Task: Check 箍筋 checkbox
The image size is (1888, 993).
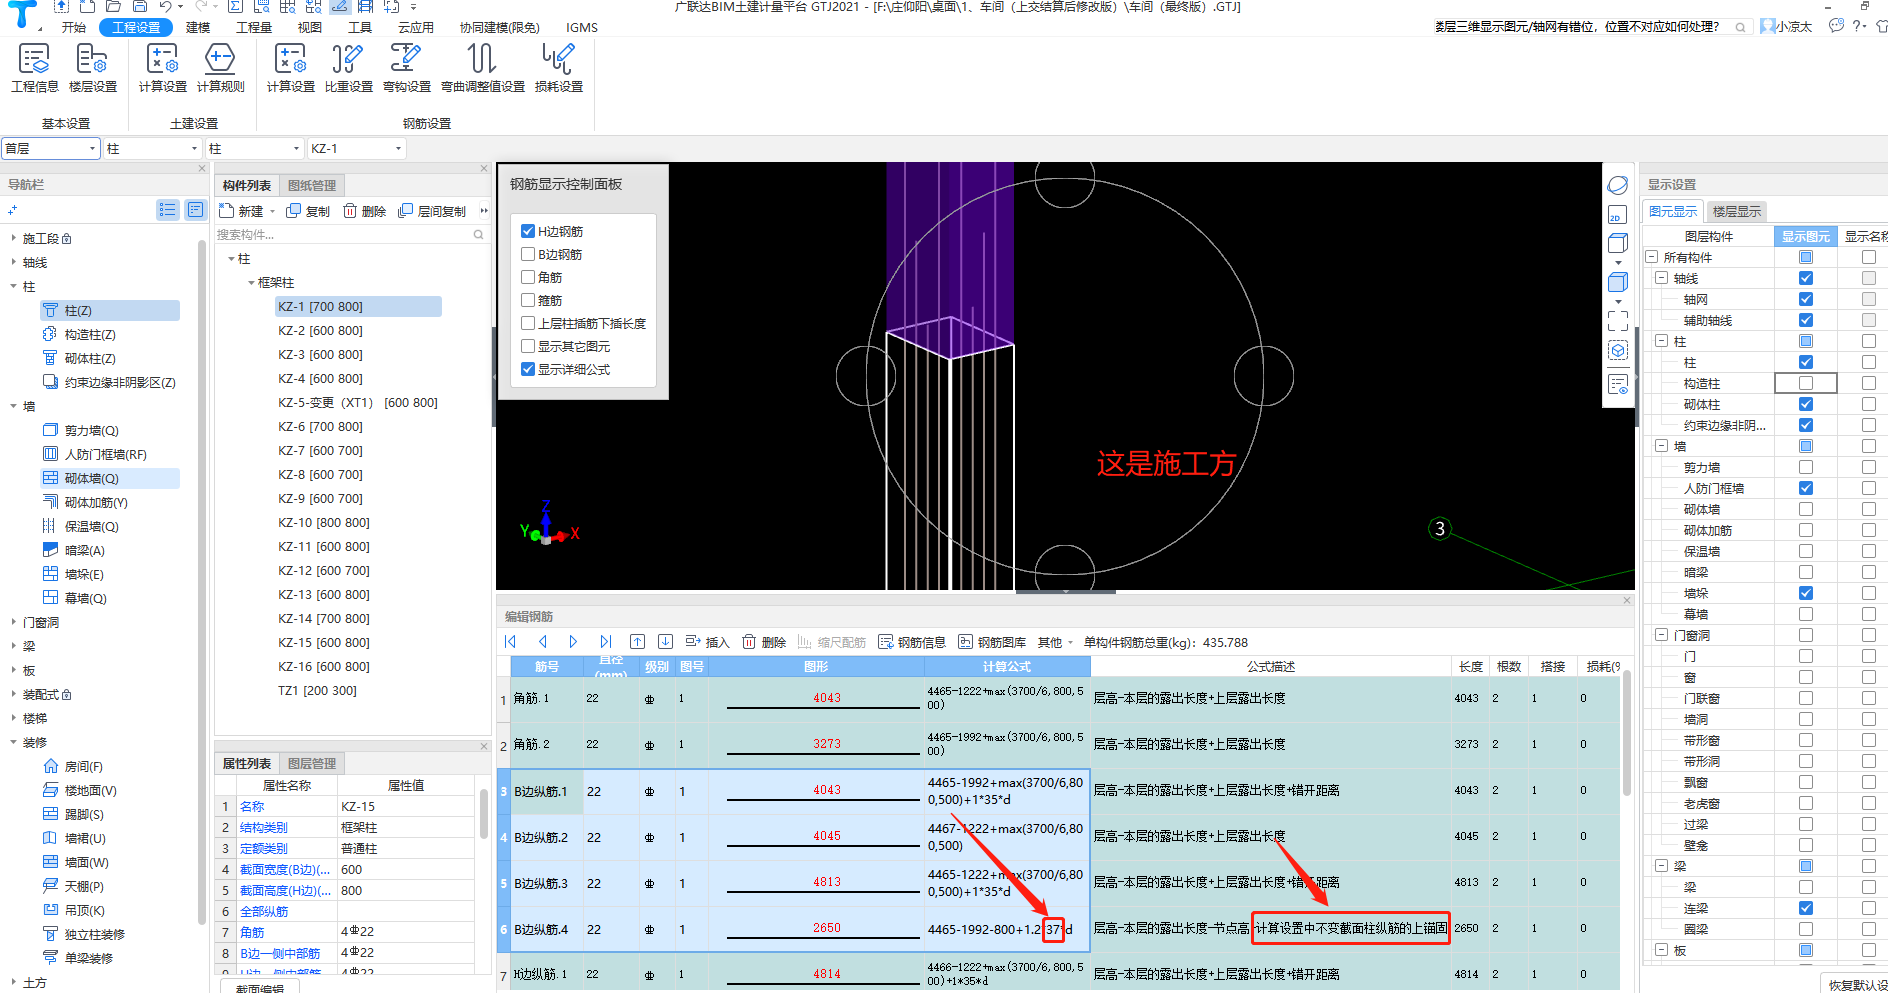Action: [528, 300]
